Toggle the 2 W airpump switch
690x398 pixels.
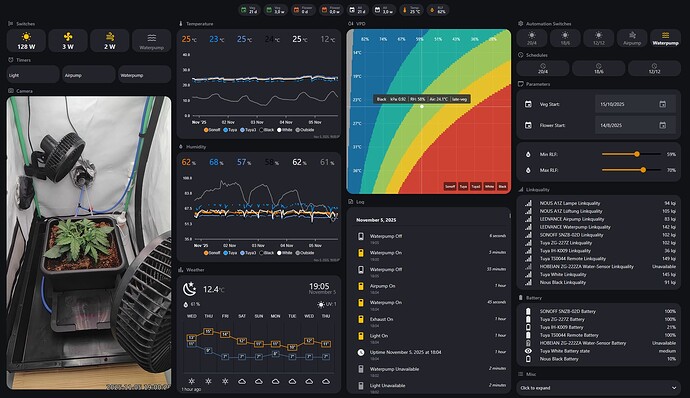coord(110,41)
